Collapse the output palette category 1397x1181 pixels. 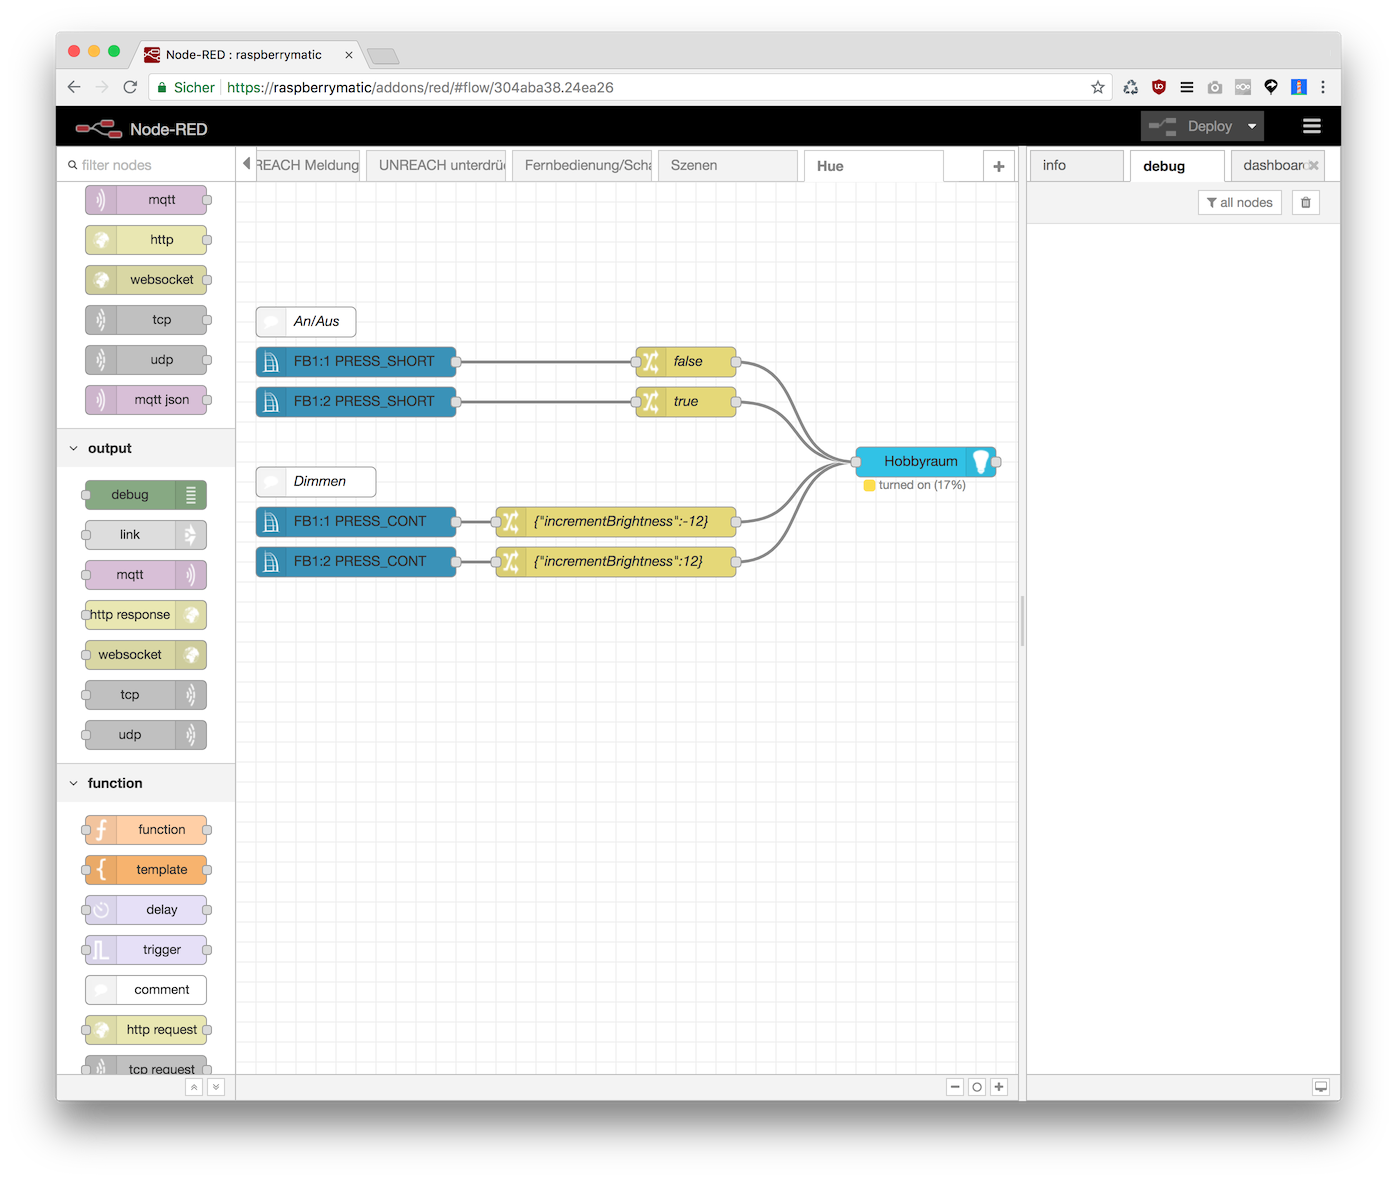pos(74,449)
